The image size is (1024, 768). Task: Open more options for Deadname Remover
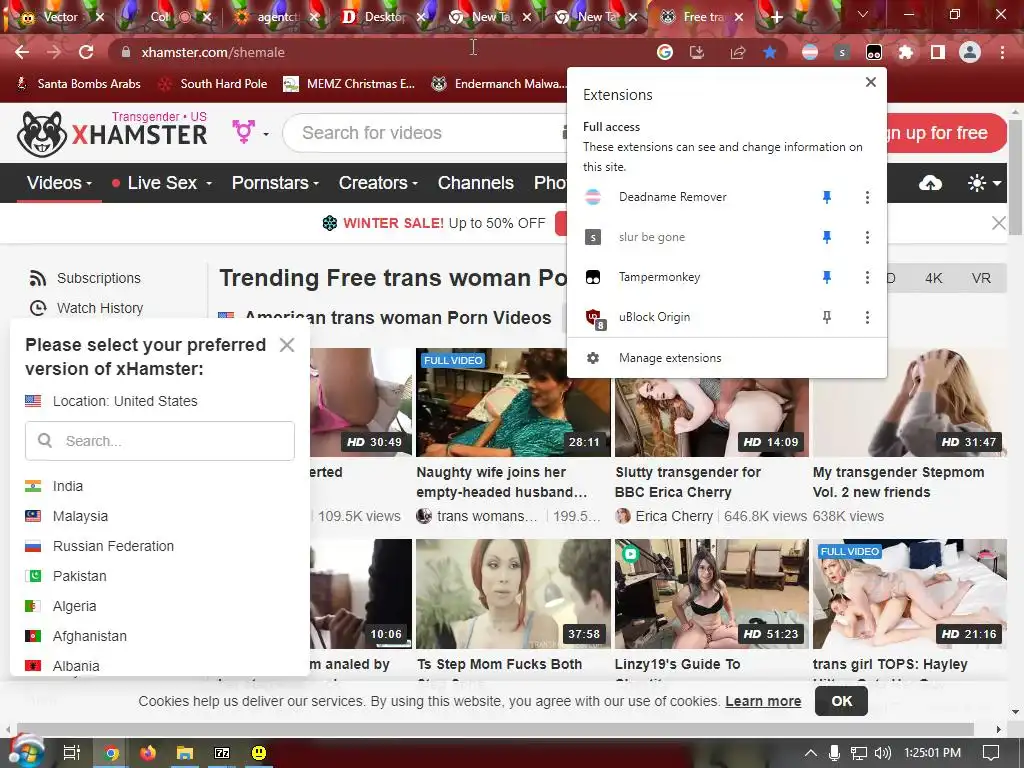click(867, 197)
